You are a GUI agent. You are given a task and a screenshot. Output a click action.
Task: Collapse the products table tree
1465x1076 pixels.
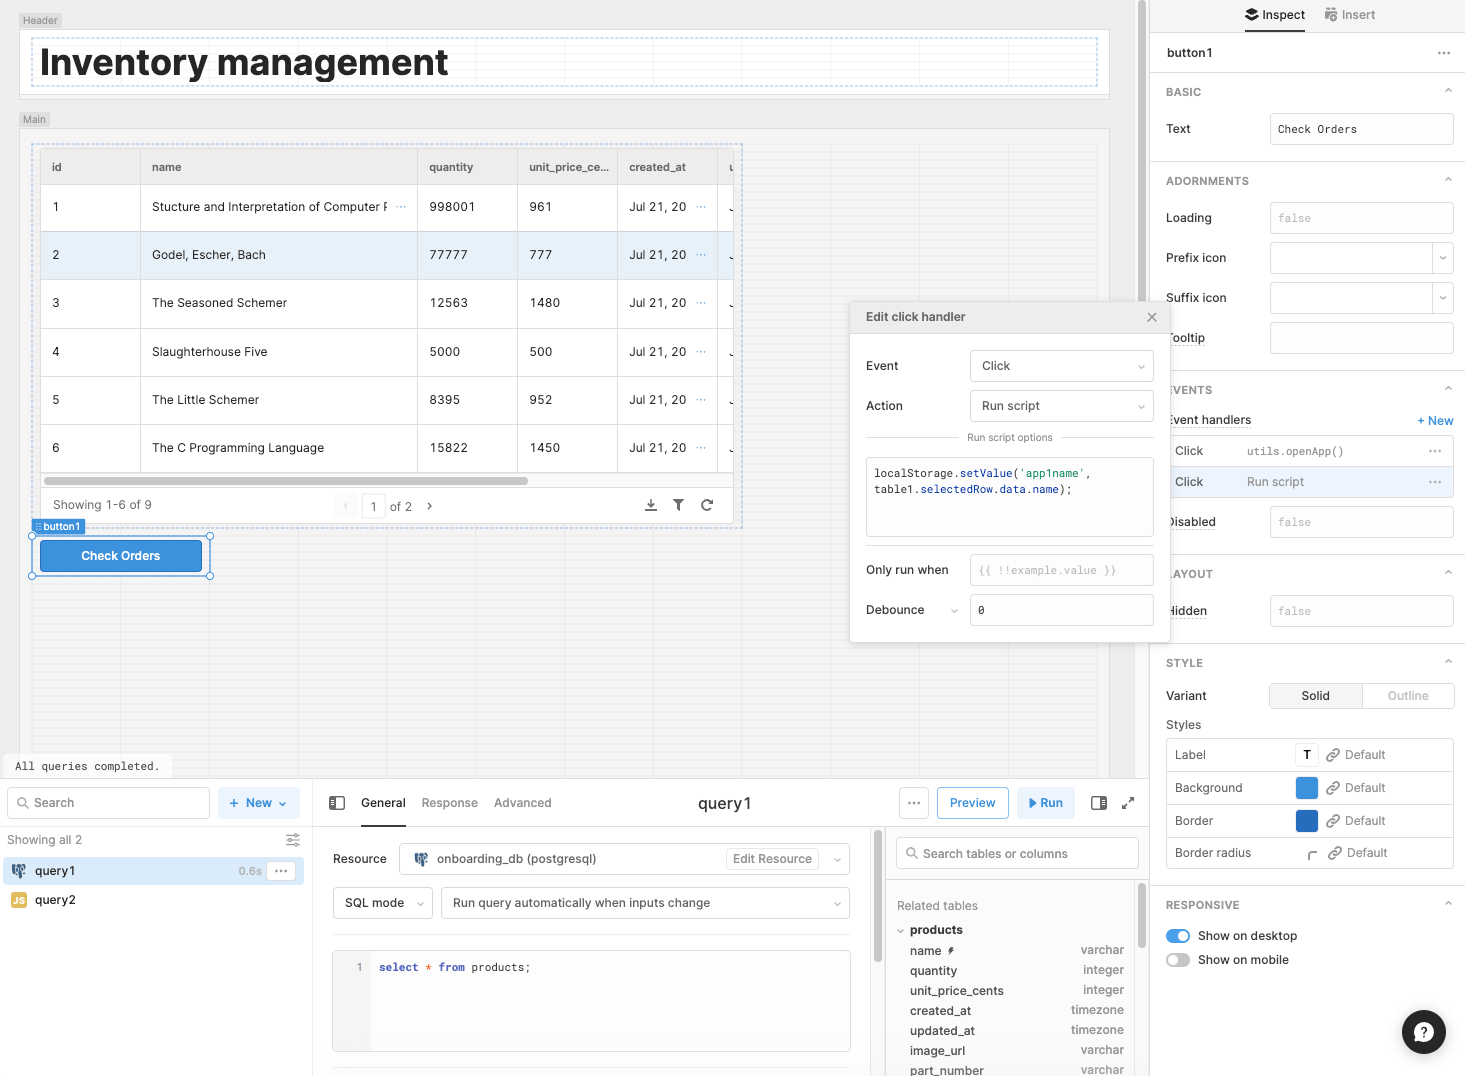pyautogui.click(x=900, y=931)
